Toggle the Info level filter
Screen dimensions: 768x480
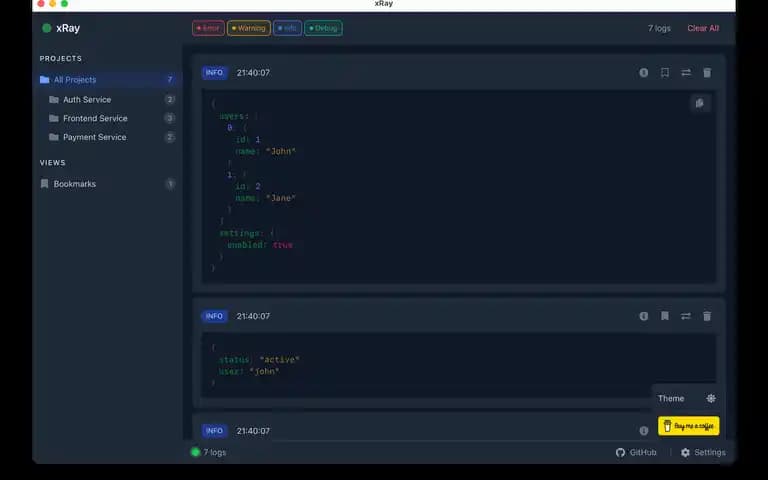click(x=288, y=28)
